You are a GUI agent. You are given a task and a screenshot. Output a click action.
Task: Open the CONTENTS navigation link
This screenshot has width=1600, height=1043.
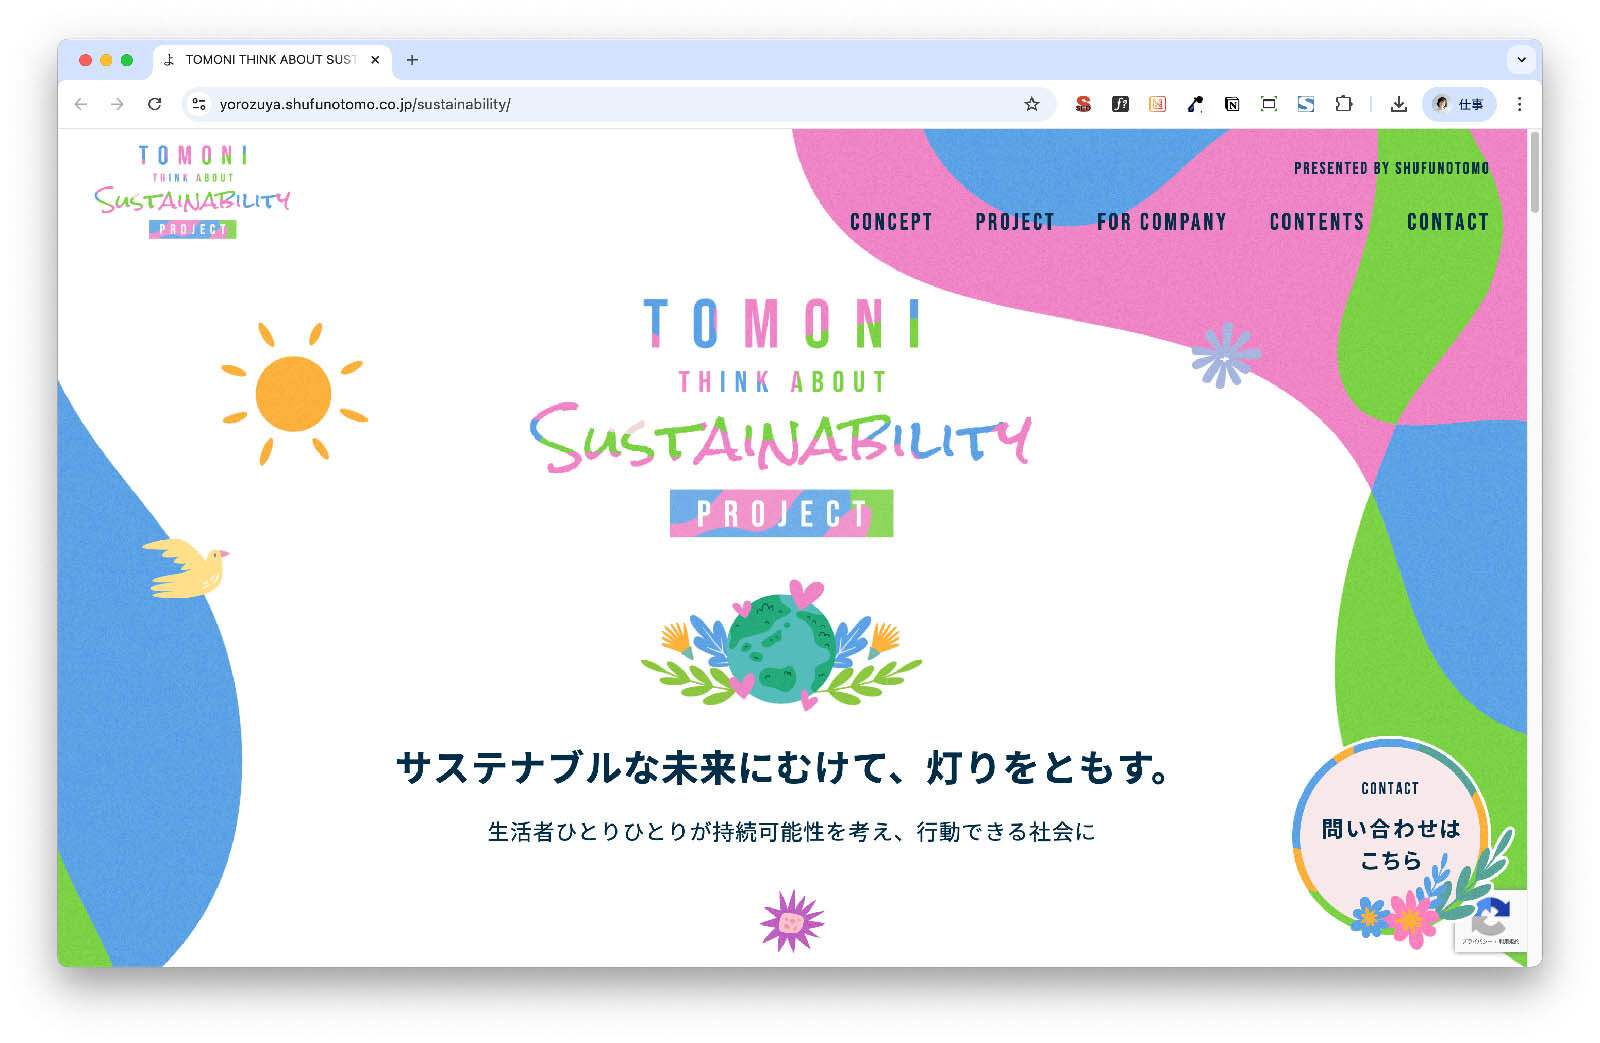[1316, 222]
